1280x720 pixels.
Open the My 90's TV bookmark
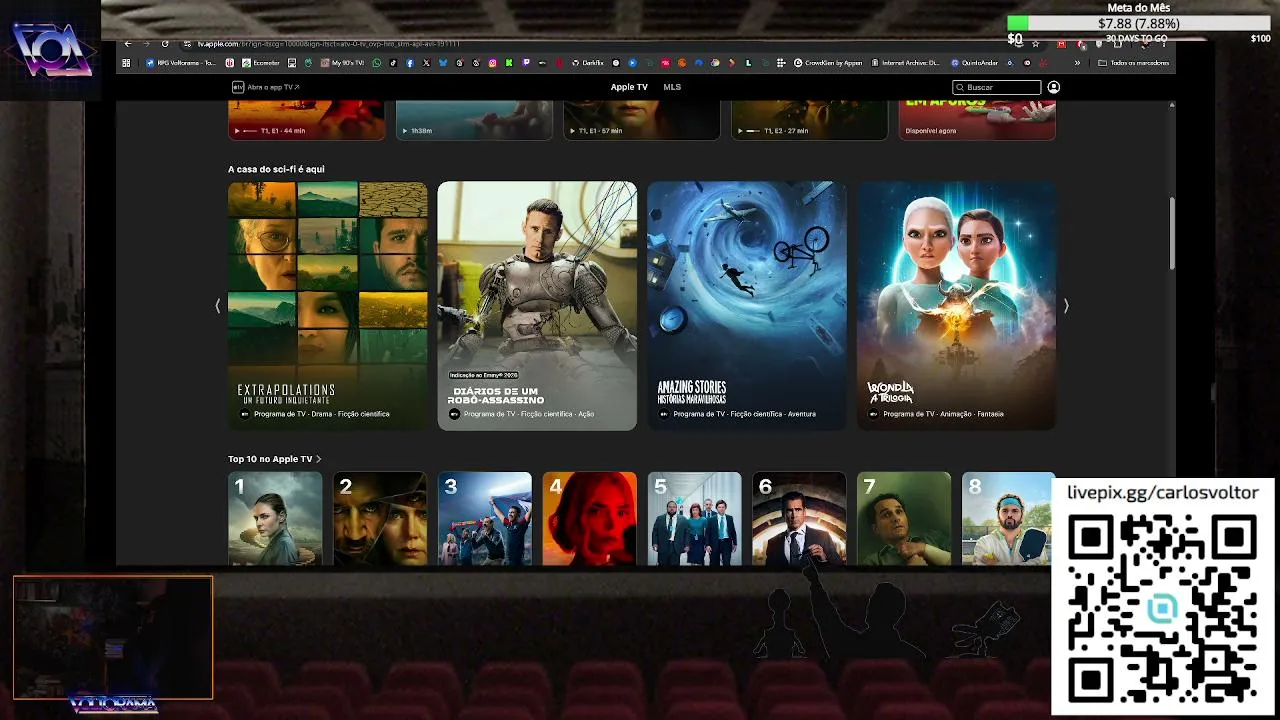[x=342, y=63]
